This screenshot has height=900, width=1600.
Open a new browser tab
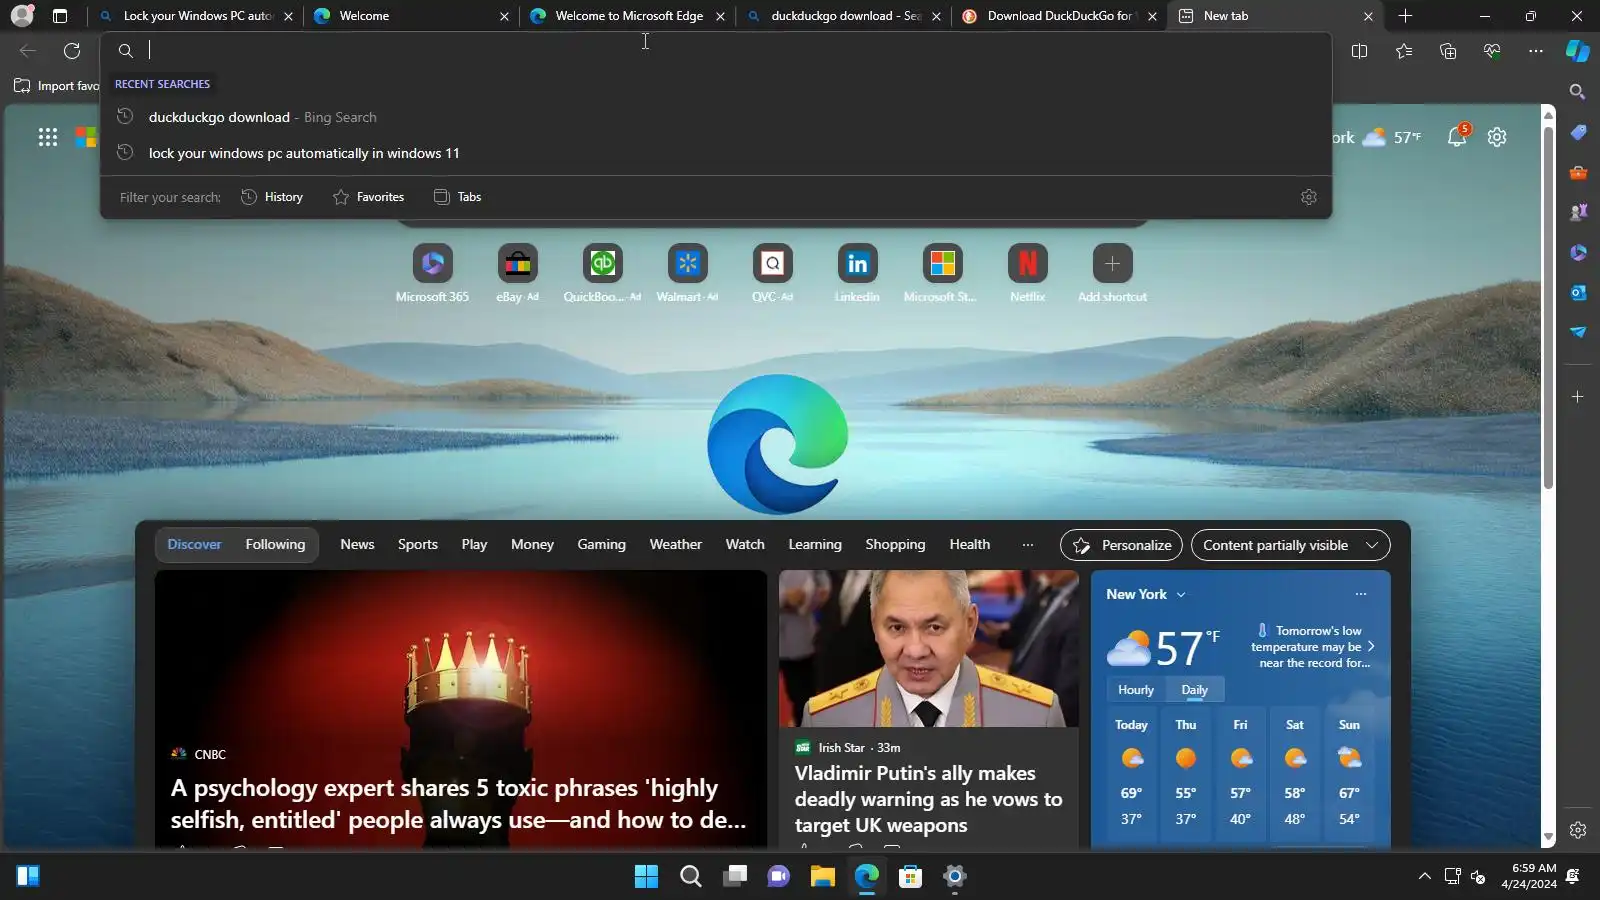click(1405, 16)
